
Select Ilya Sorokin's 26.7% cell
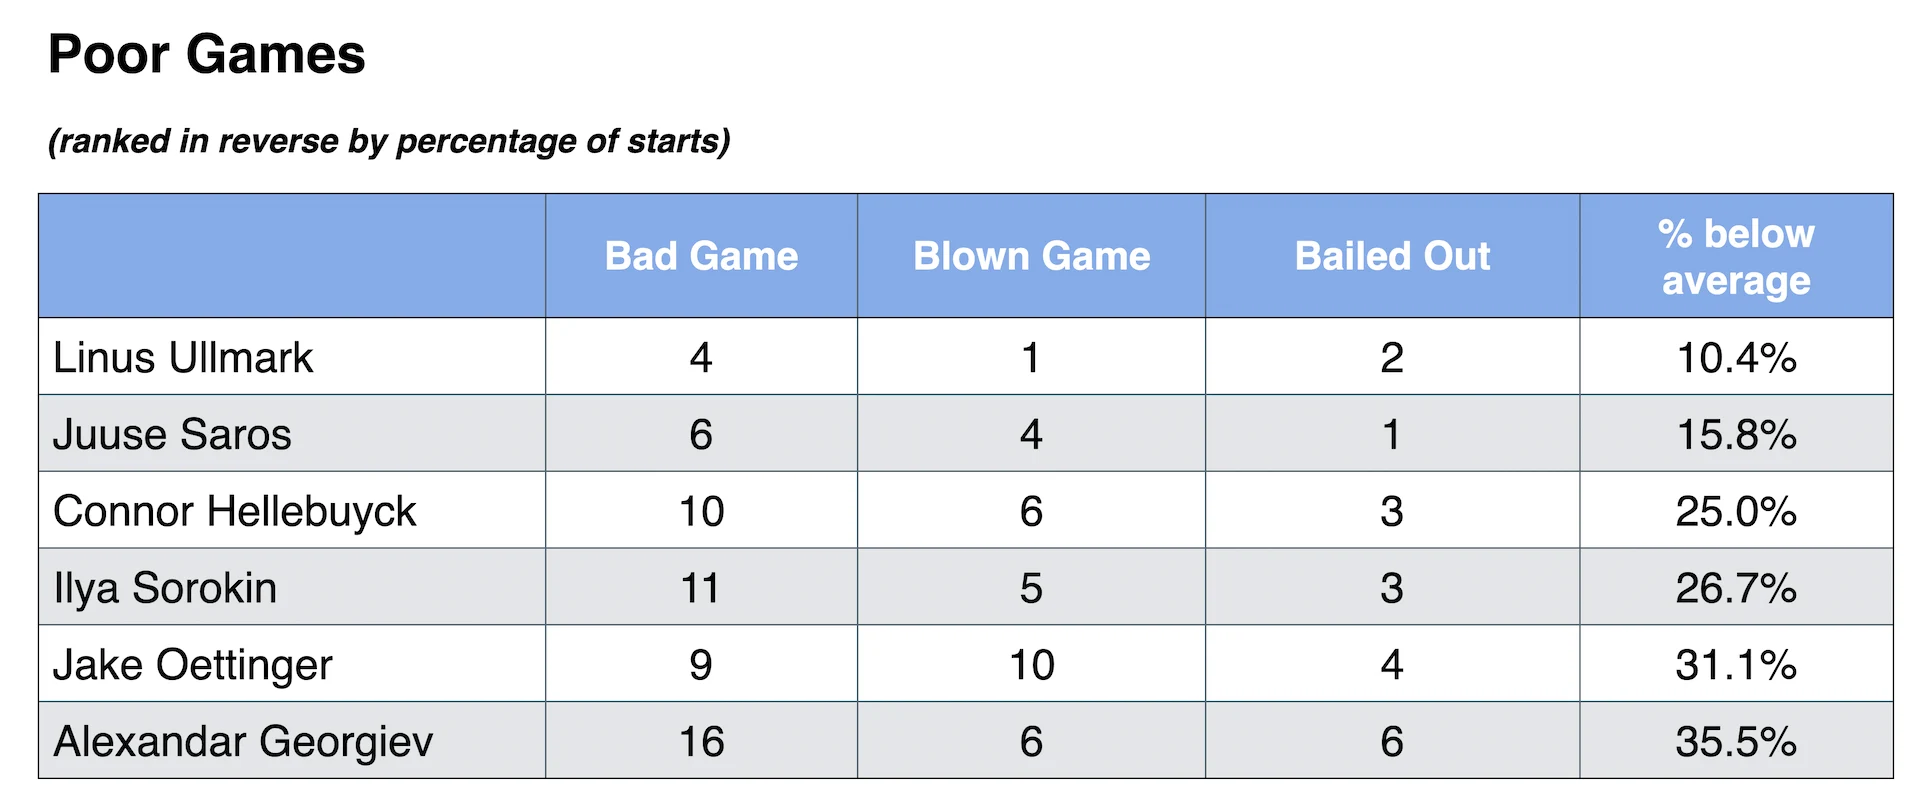click(1736, 588)
